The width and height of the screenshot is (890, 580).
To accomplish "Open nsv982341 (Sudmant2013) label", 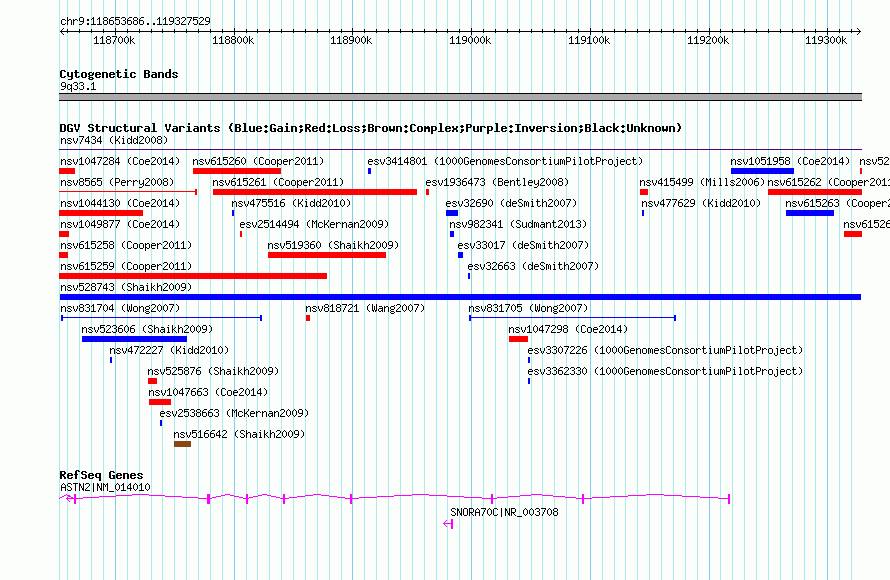I will coord(518,224).
